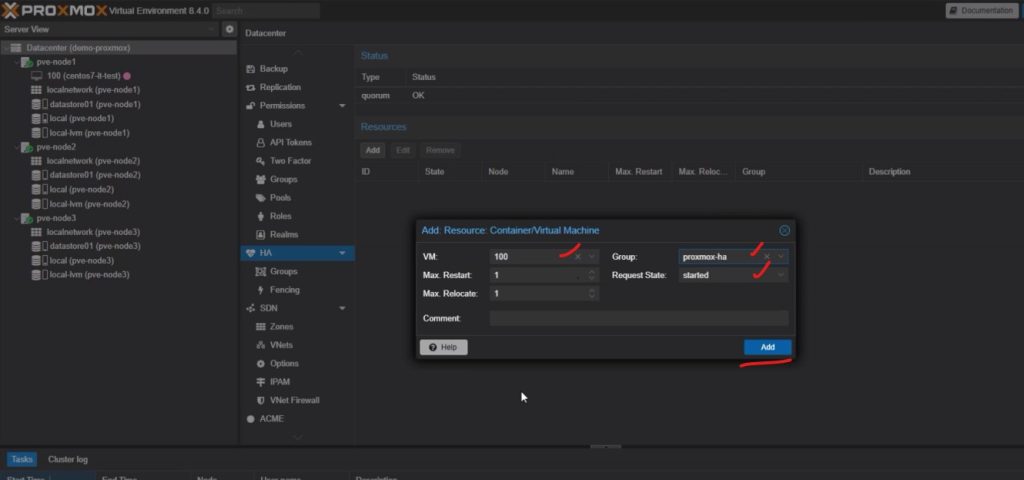This screenshot has height=480, width=1024.
Task: Click the Datacenter (demo-proxmox) server icon
Action: 16,48
